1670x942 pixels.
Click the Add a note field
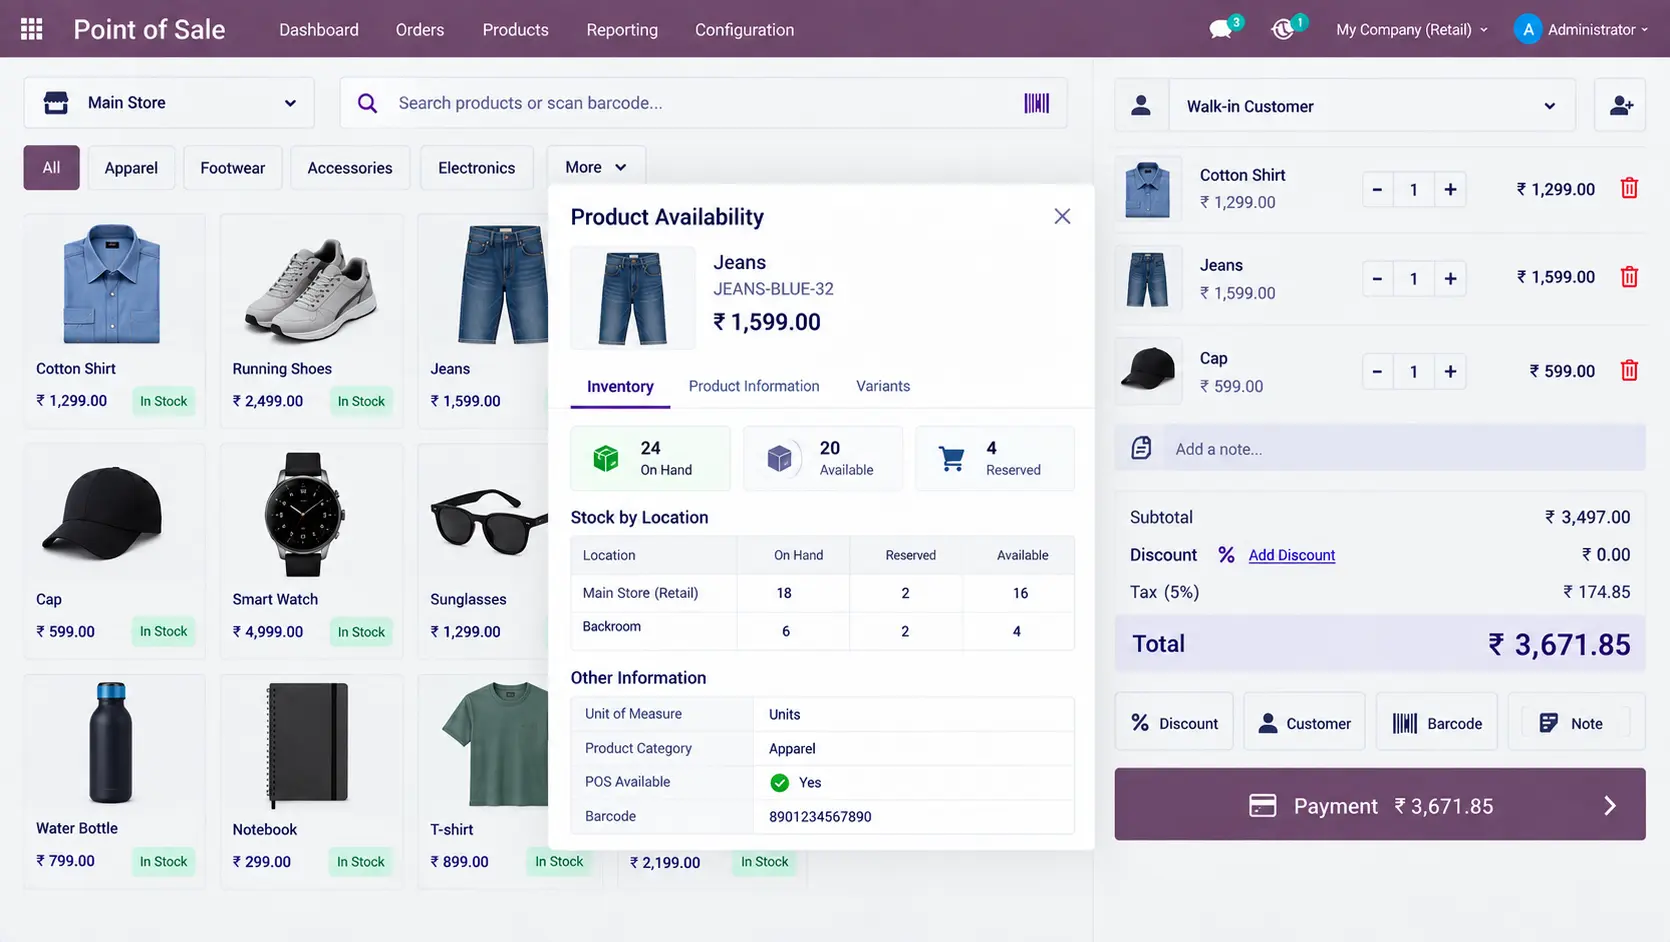(x=1380, y=448)
